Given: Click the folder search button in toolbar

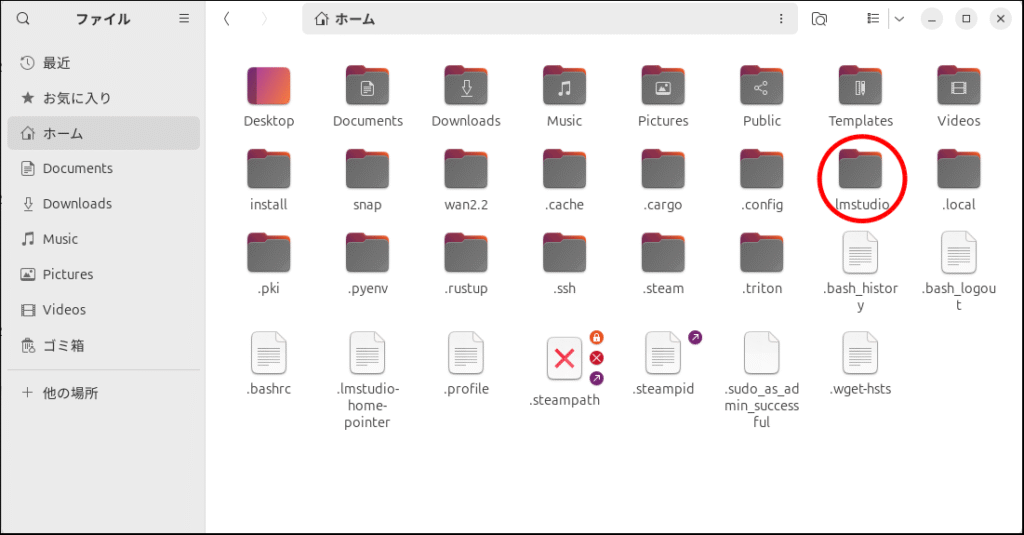Looking at the screenshot, I should coord(819,18).
